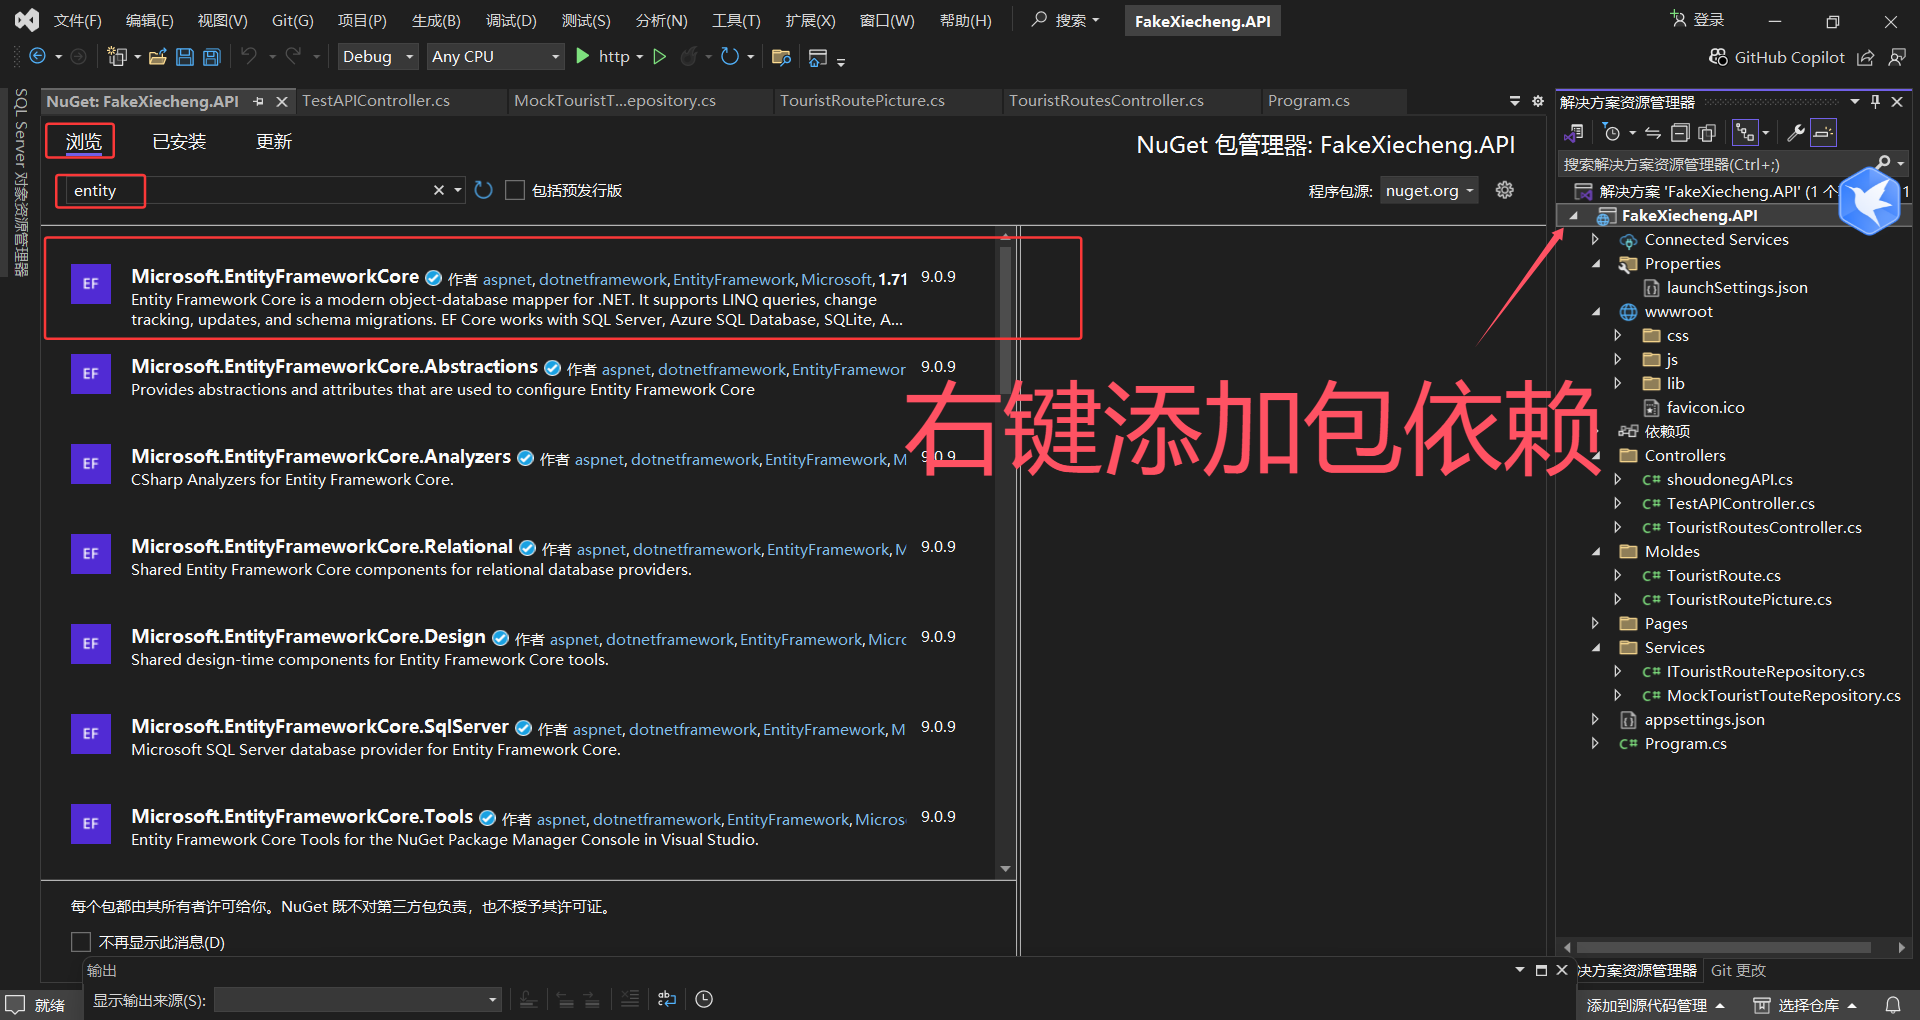Viewport: 1920px width, 1020px height.
Task: Open the 工具(T) menu
Action: click(736, 20)
